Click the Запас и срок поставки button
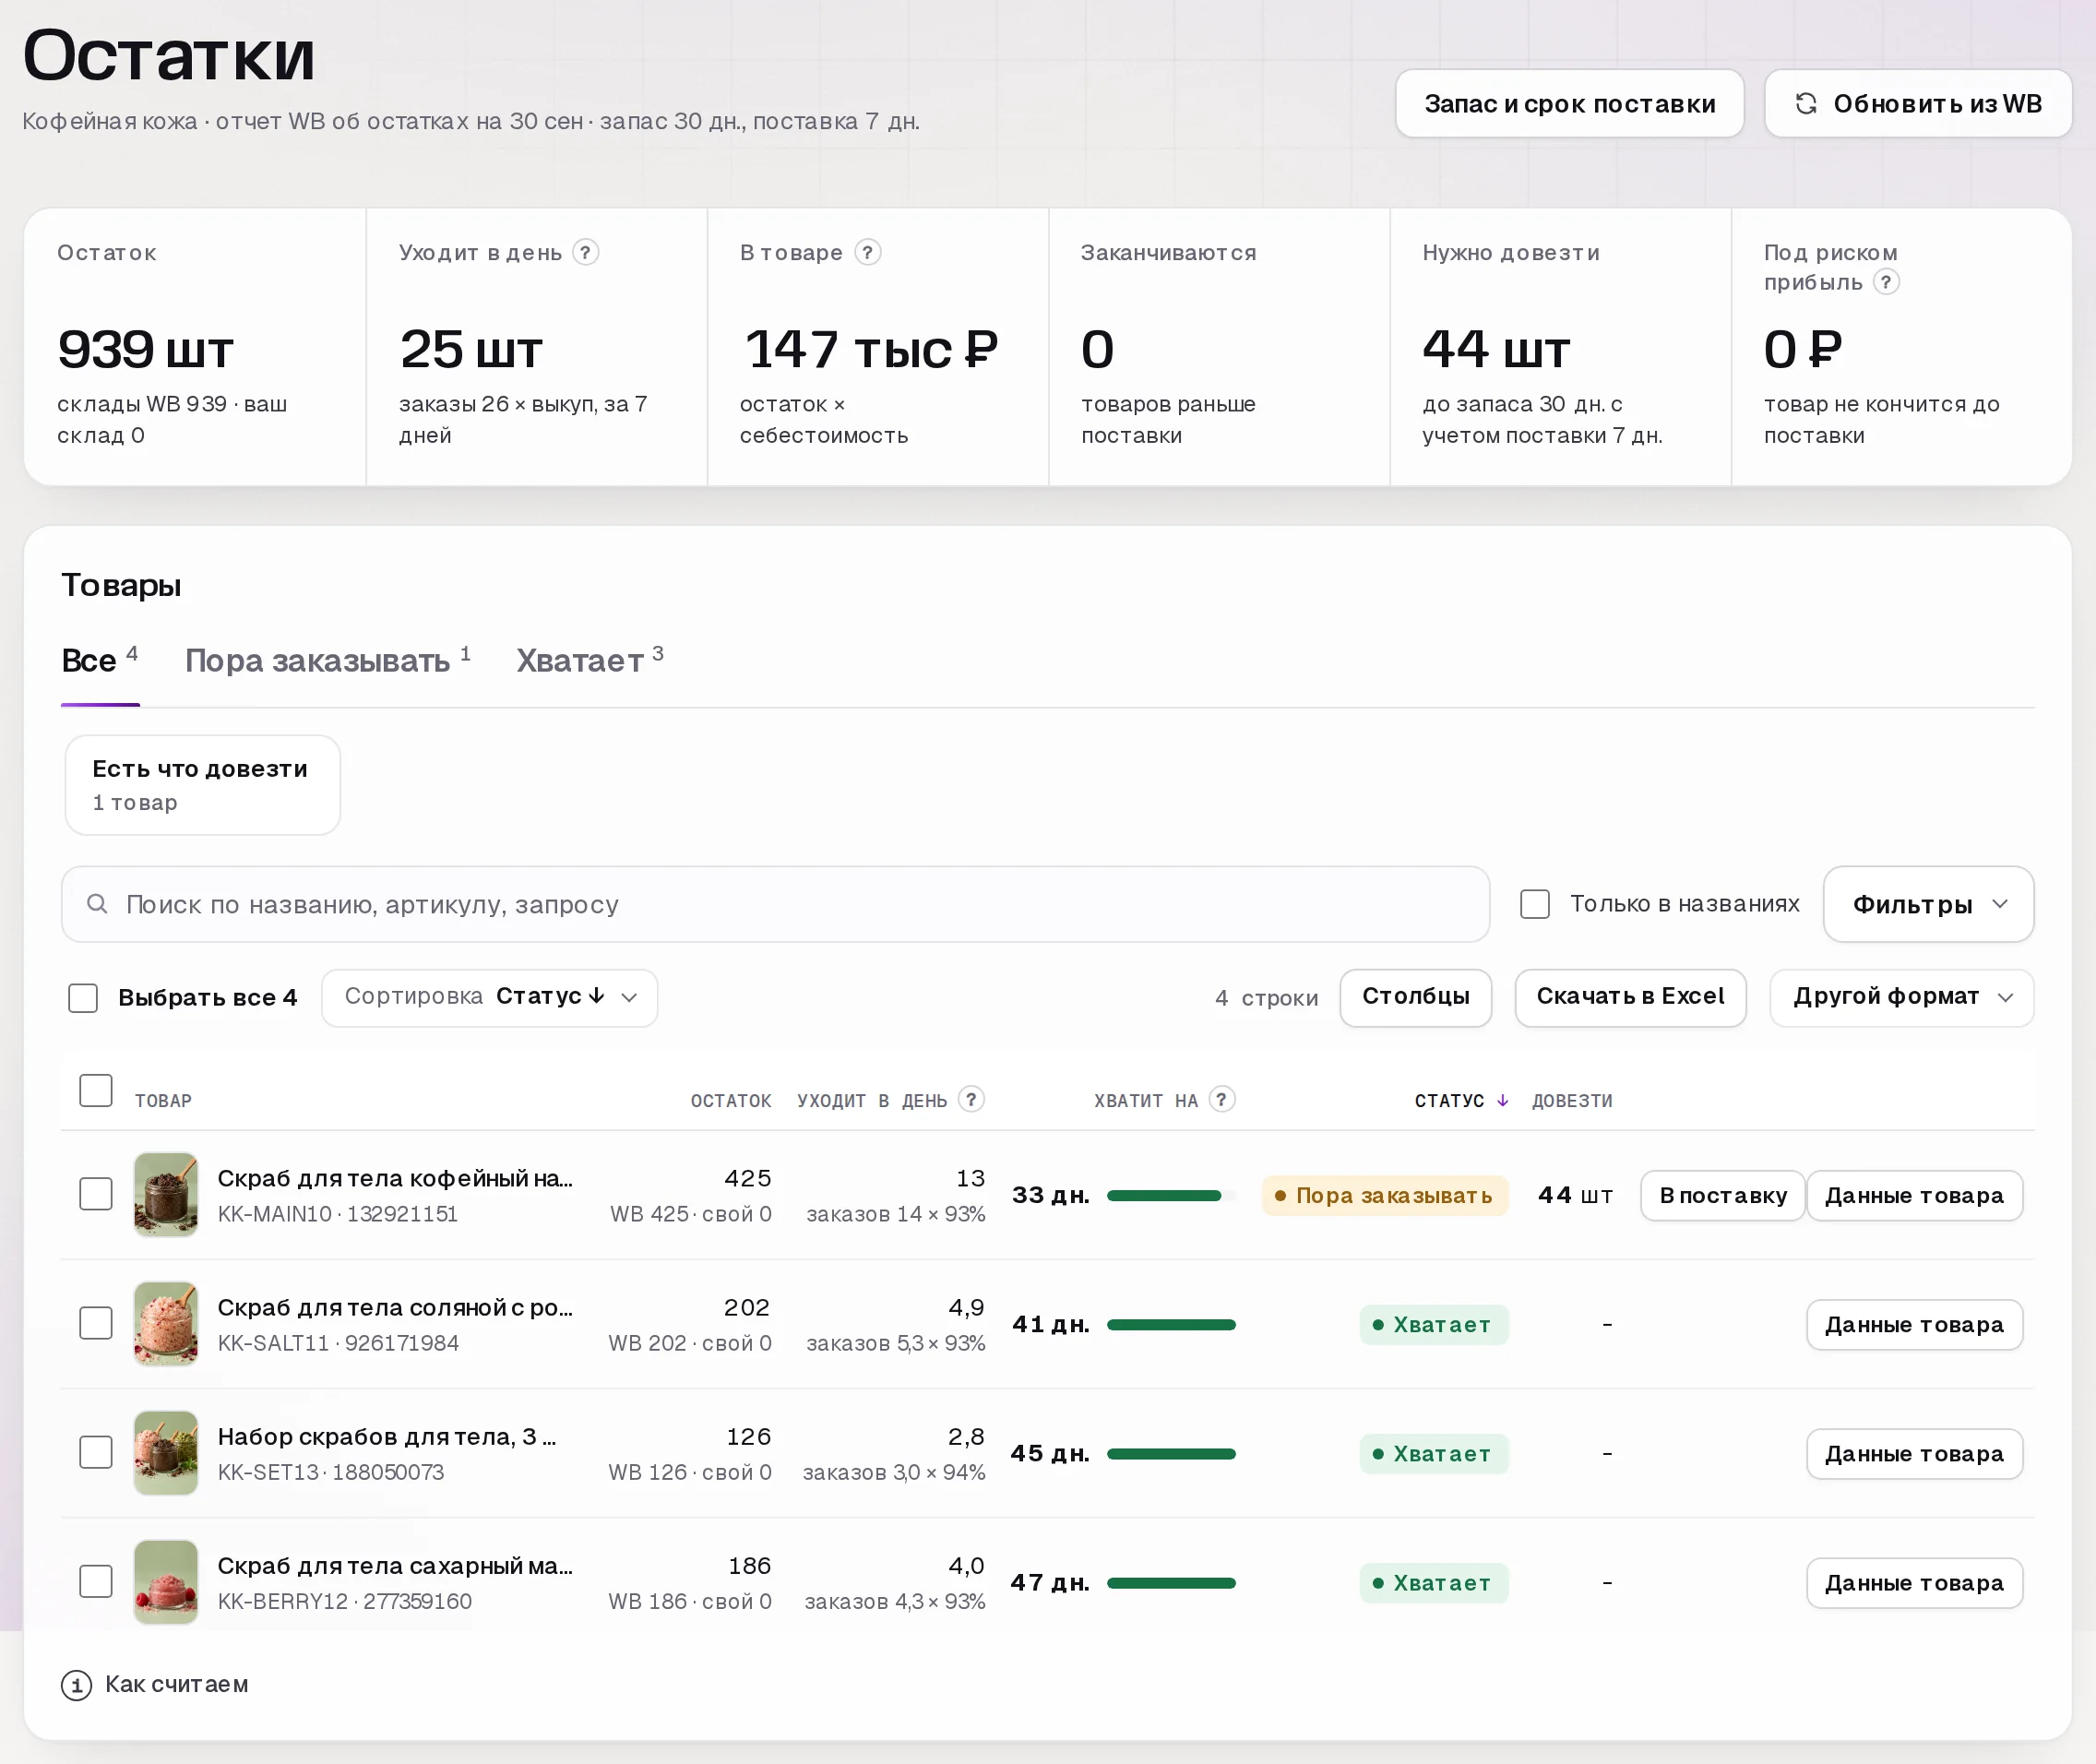Viewport: 2096px width, 1764px height. click(1569, 104)
